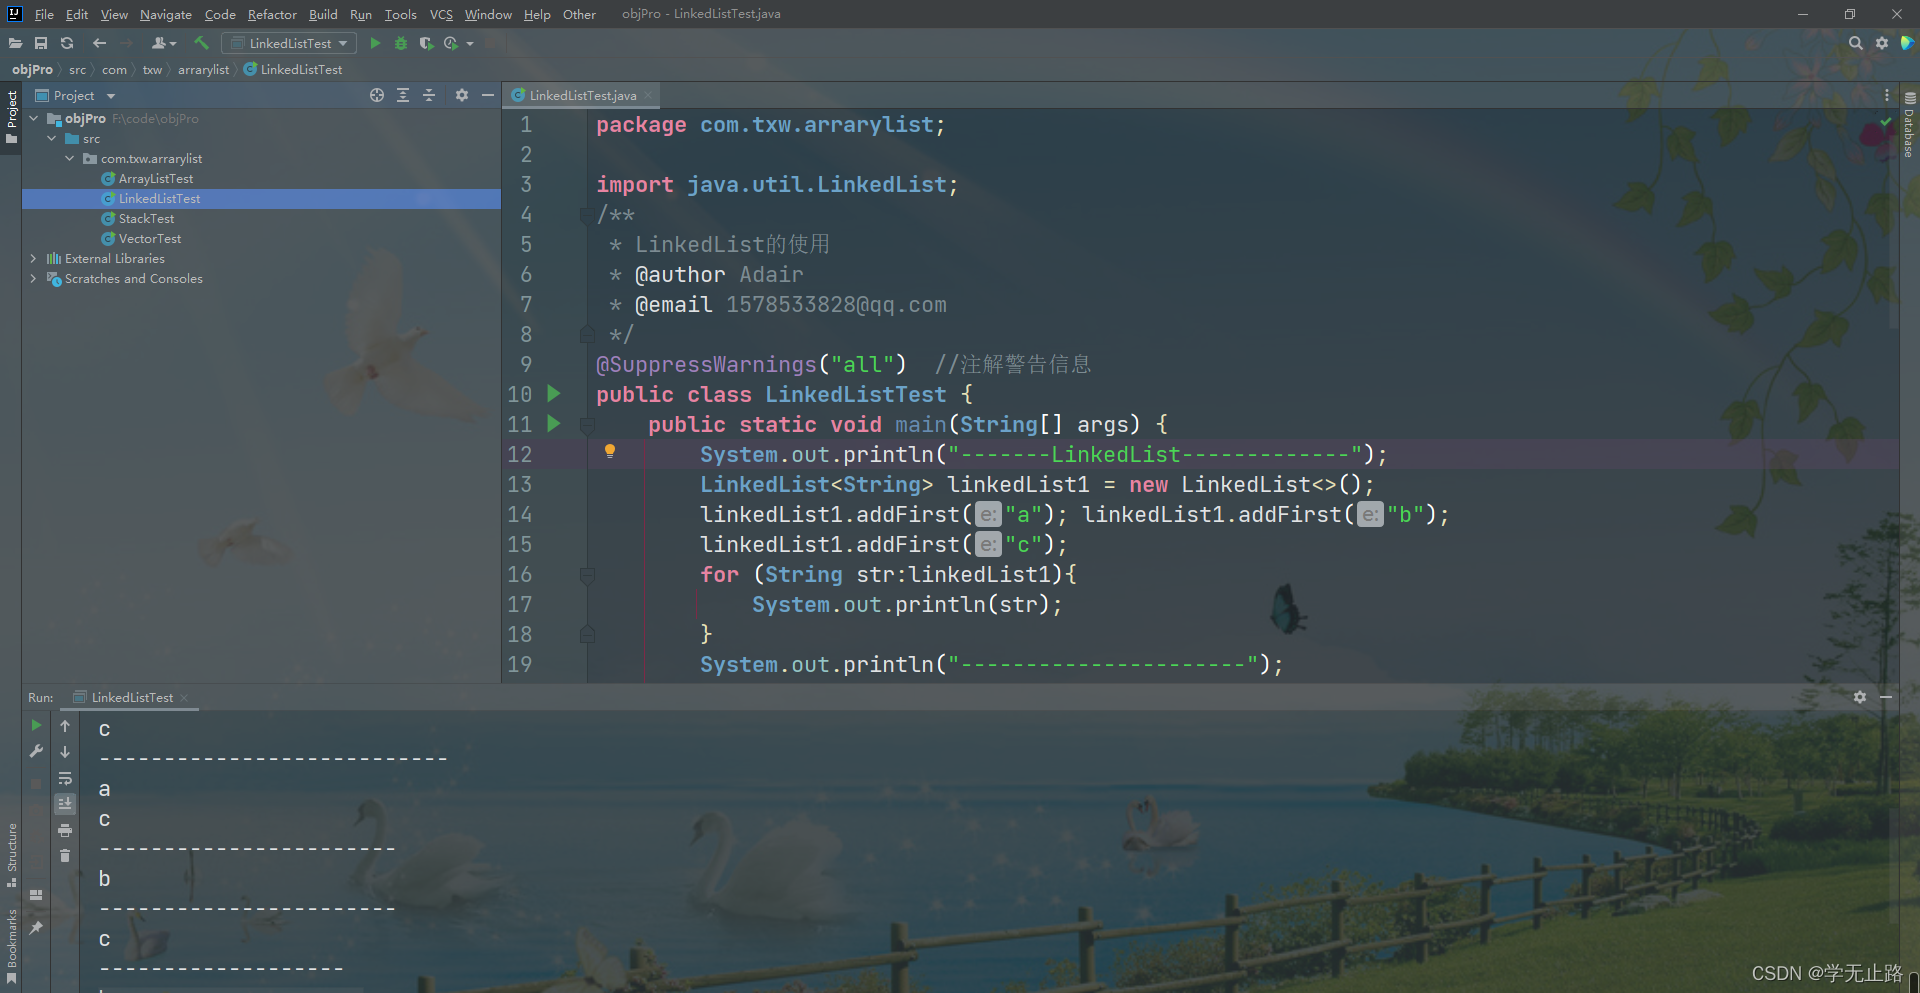This screenshot has height=993, width=1920.
Task: Open the user profile dropdown in toolbar
Action: click(x=164, y=43)
